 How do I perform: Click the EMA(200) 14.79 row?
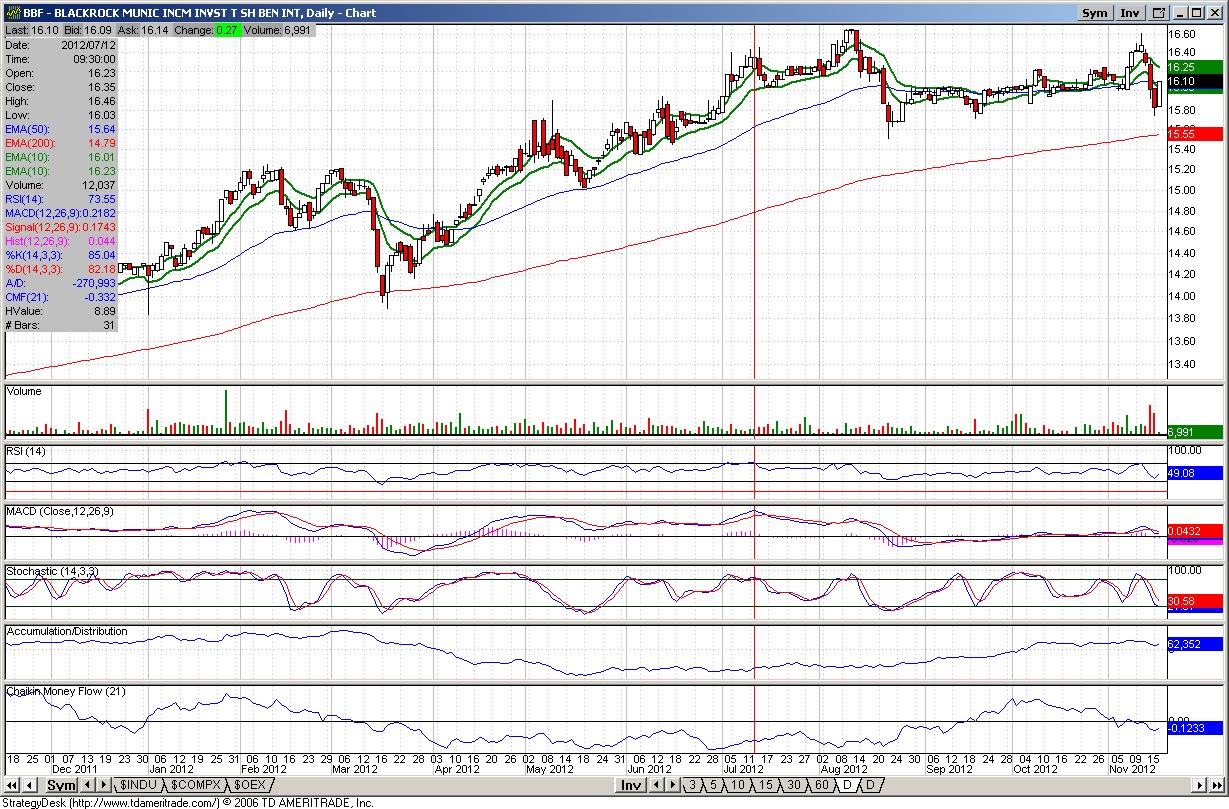[61, 144]
